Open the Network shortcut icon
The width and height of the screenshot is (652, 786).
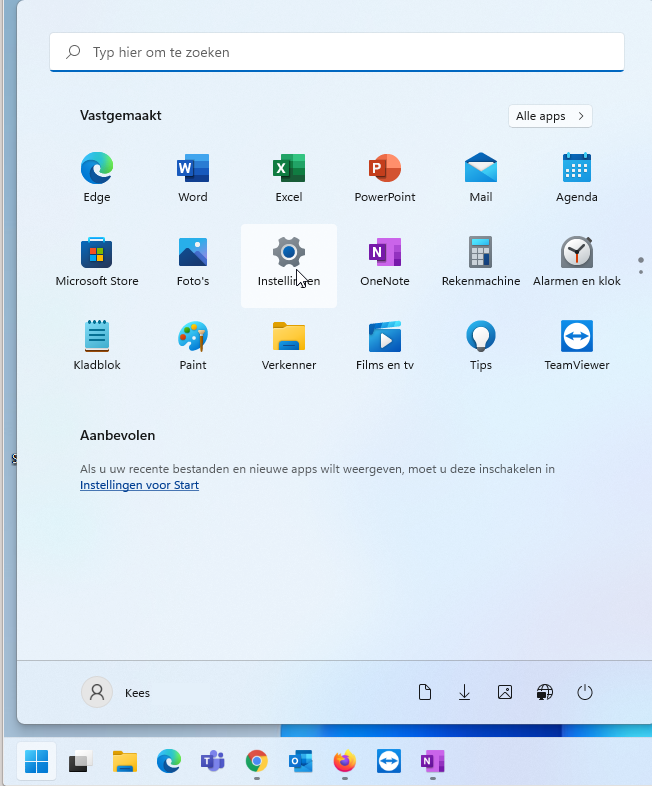(545, 692)
